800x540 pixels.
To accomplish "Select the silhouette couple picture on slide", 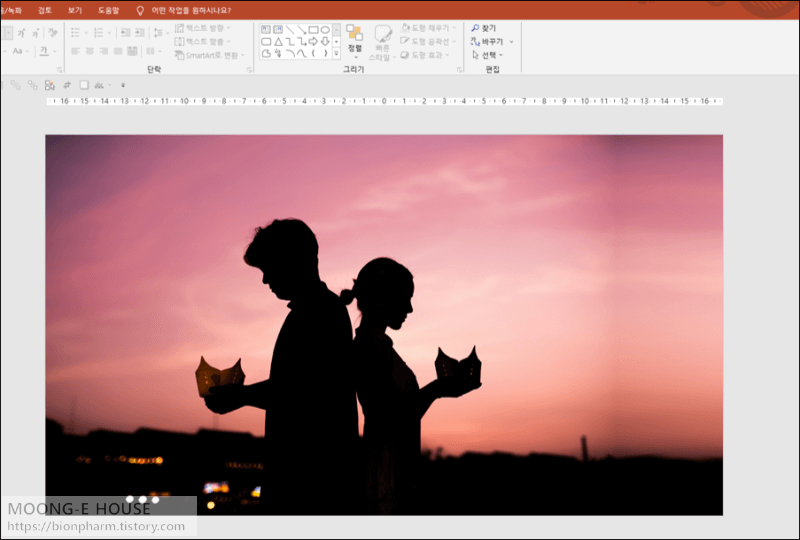I will point(384,325).
